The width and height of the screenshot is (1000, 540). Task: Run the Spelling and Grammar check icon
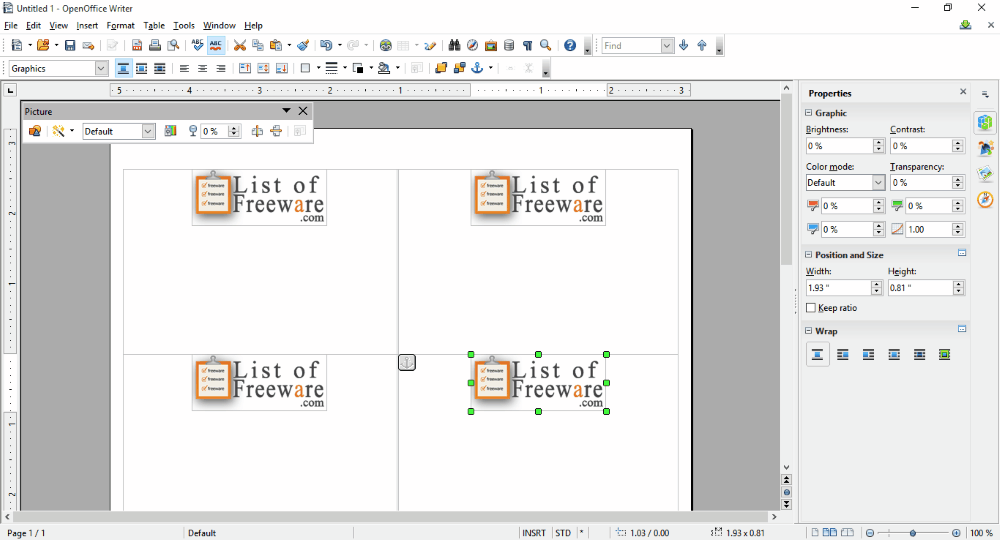(x=197, y=45)
